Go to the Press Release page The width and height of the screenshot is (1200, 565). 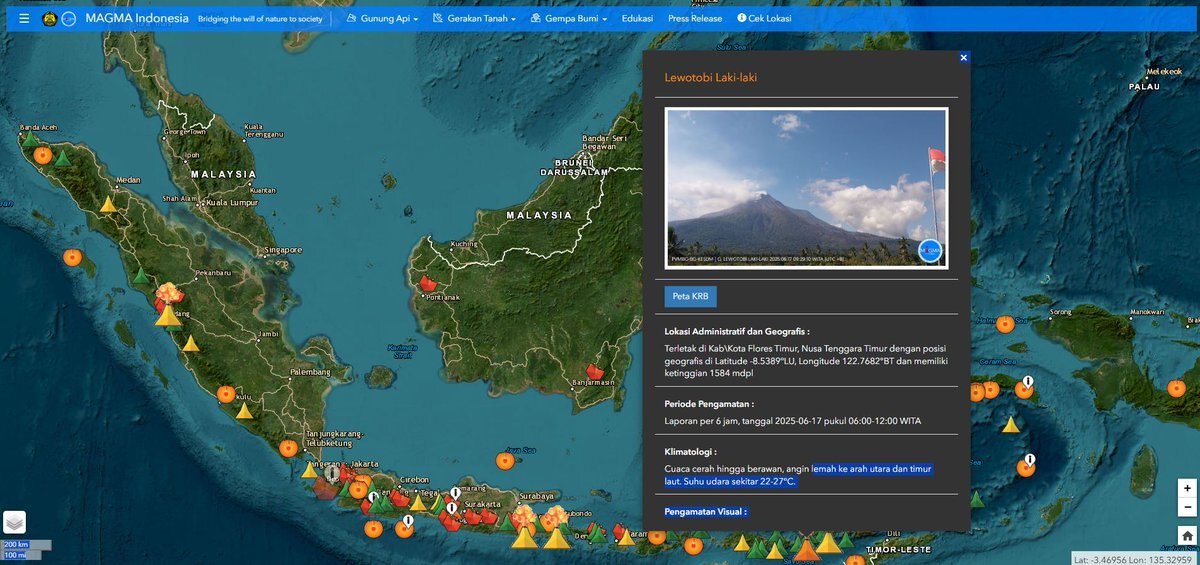tap(694, 18)
